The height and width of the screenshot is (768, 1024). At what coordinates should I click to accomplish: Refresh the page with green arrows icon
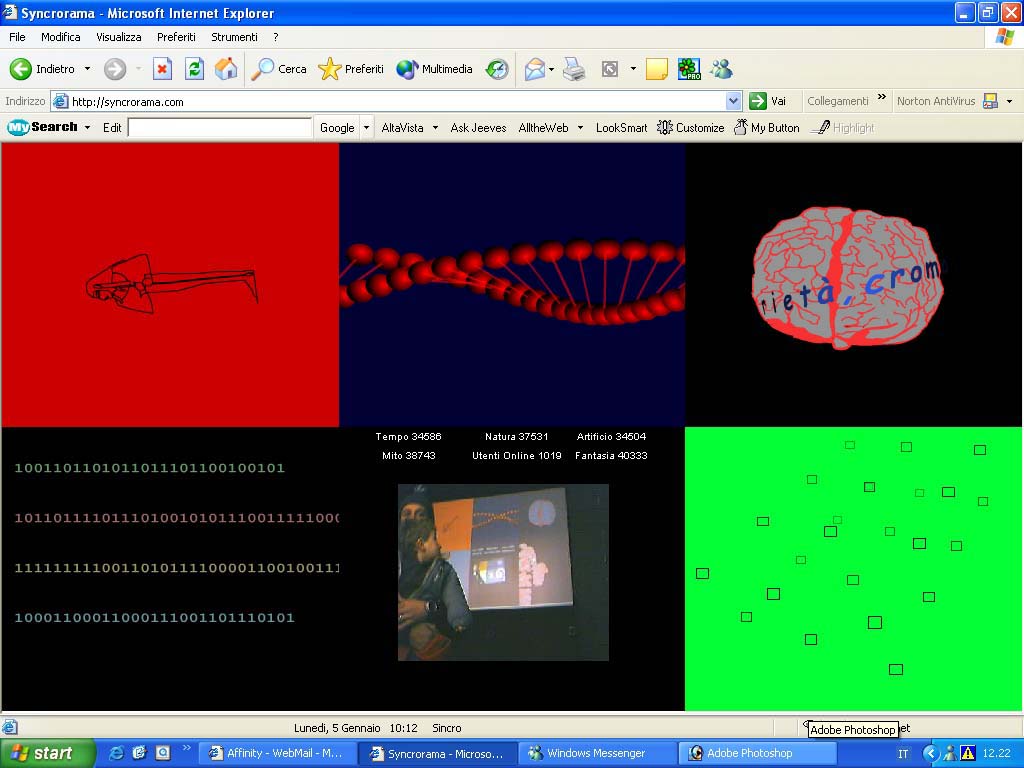pos(194,69)
